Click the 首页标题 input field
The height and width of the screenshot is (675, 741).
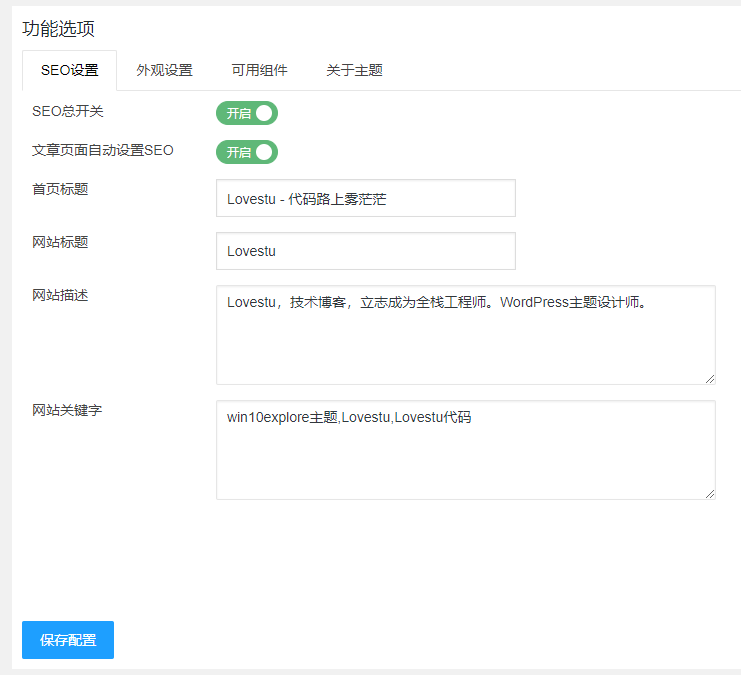[x=365, y=198]
